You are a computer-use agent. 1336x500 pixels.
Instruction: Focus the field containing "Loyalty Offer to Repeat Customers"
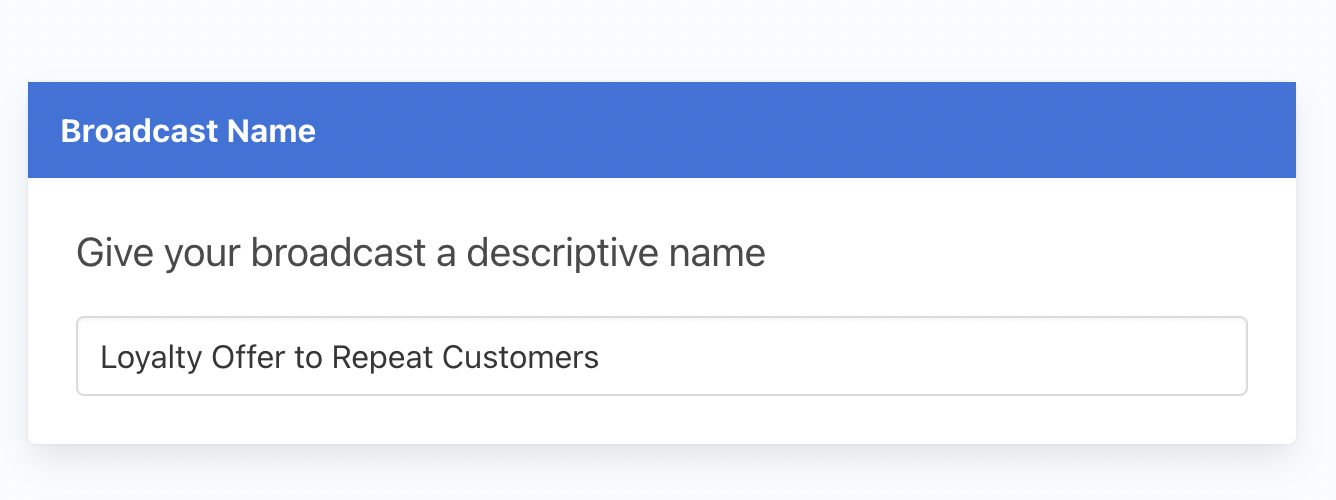tap(661, 356)
